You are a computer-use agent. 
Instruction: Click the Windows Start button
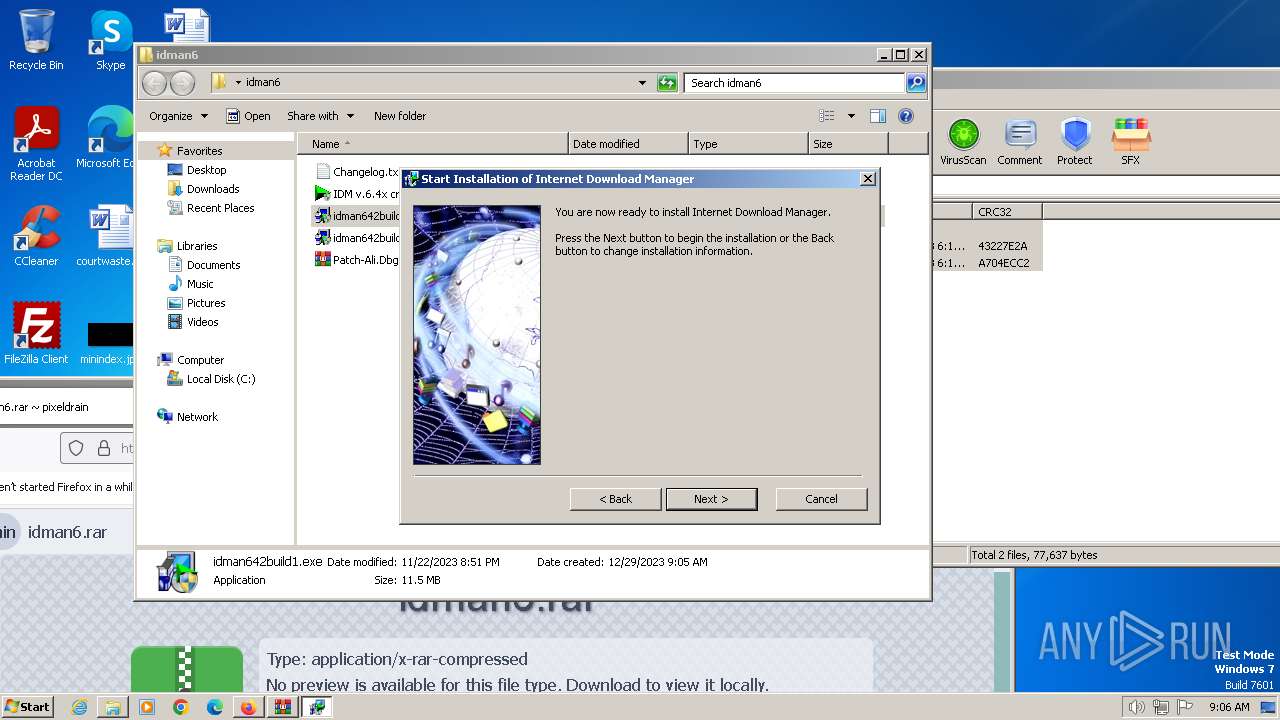28,706
